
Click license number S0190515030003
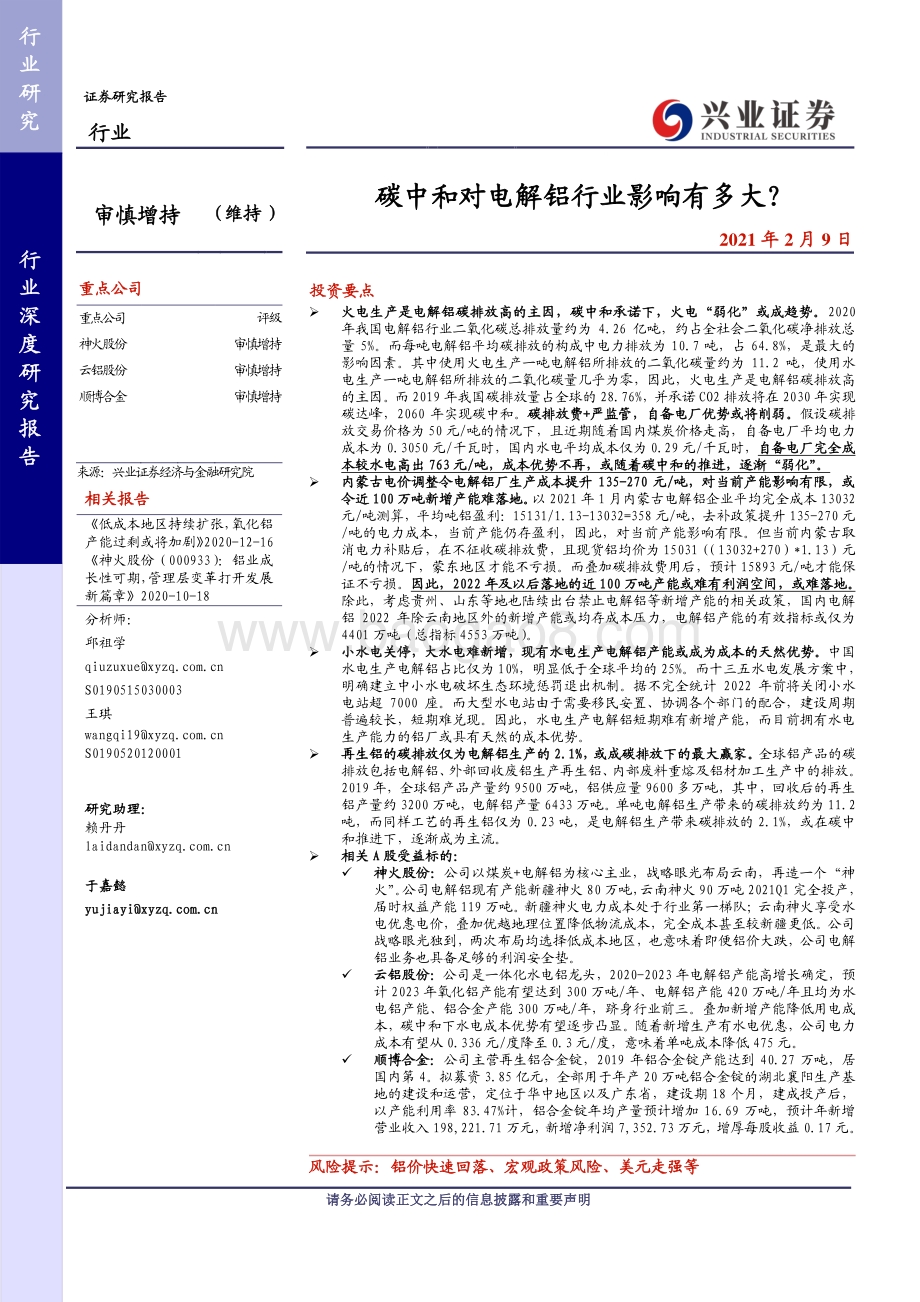pyautogui.click(x=134, y=690)
